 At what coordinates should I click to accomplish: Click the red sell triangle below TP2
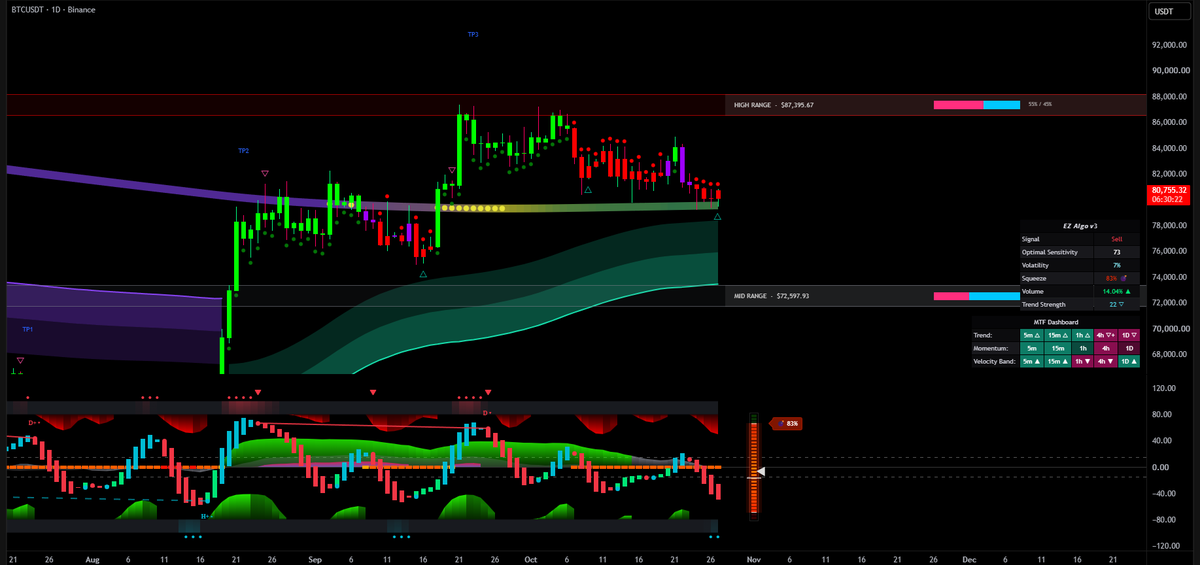coord(265,173)
